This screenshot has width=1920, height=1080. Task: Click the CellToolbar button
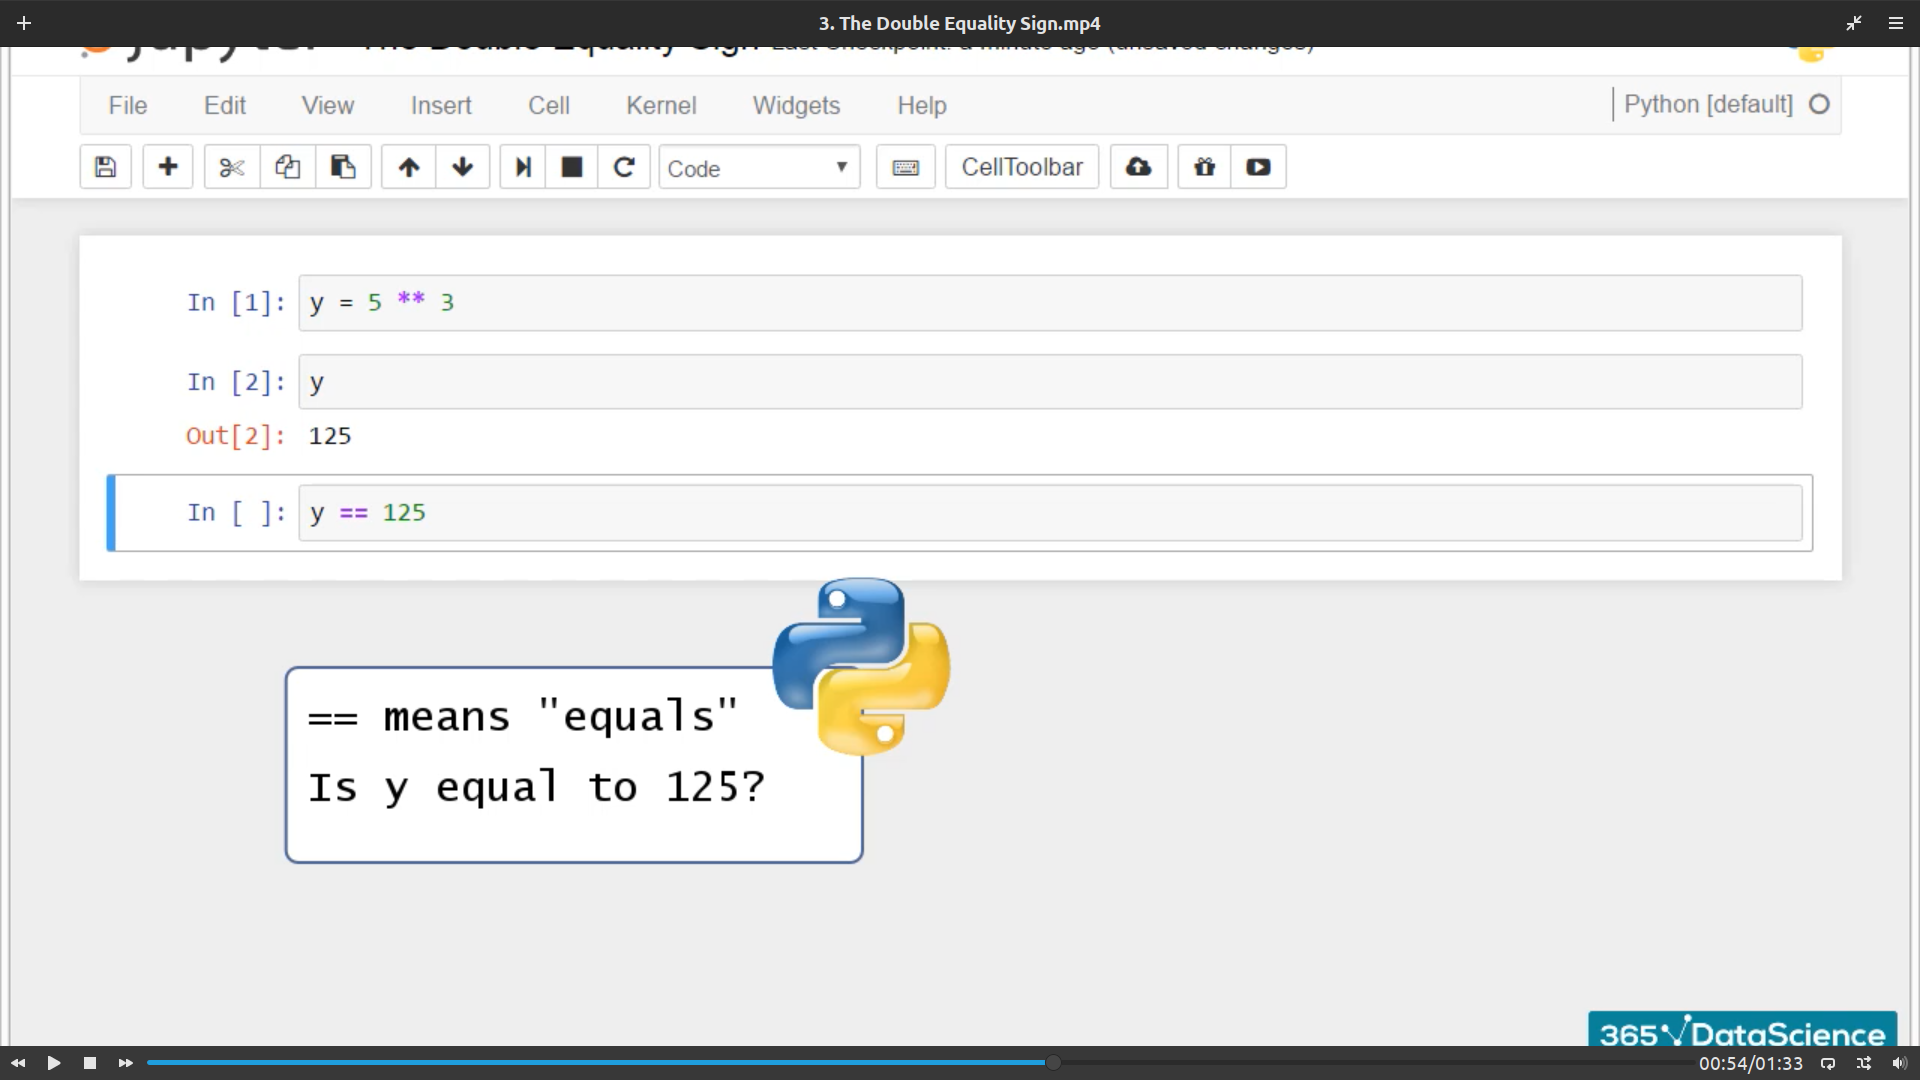tap(1021, 167)
